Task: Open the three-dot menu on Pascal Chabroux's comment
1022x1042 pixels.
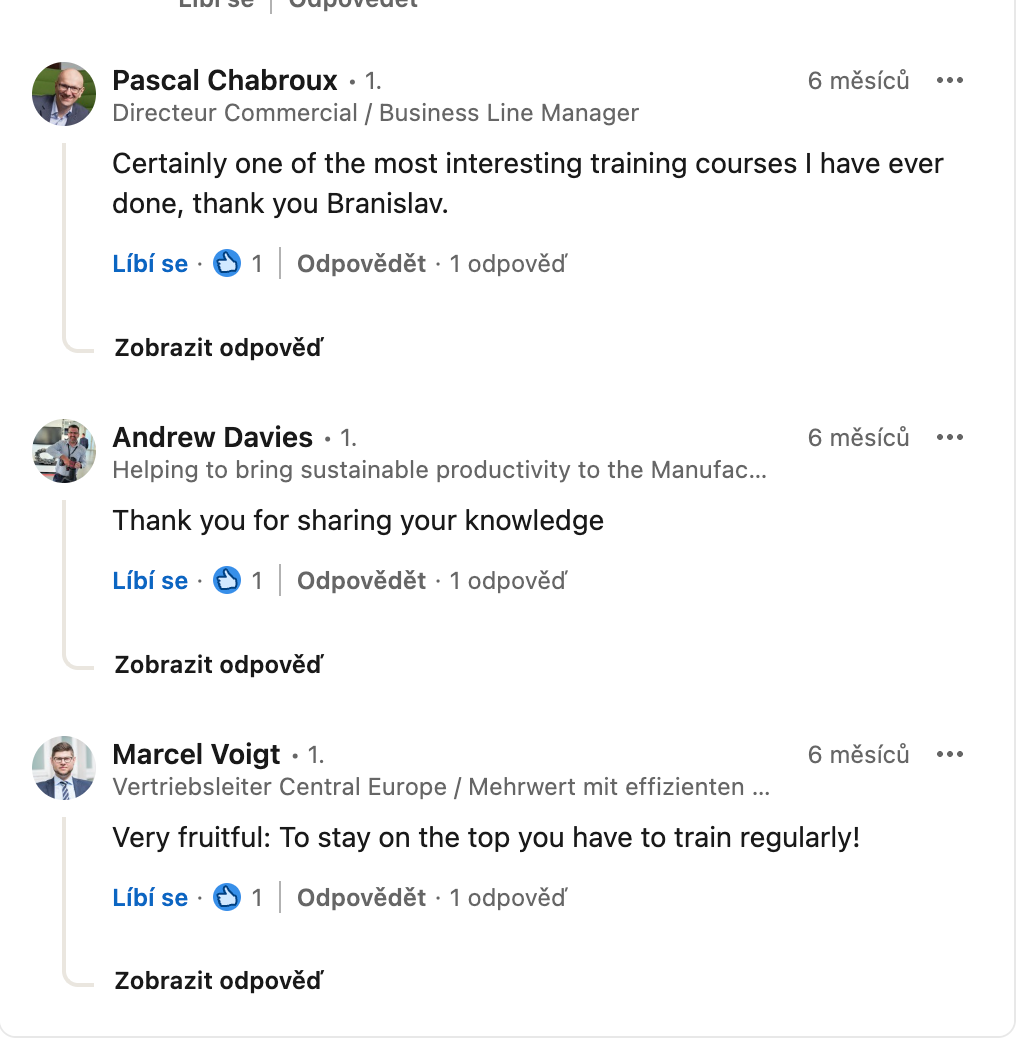Action: tap(949, 80)
